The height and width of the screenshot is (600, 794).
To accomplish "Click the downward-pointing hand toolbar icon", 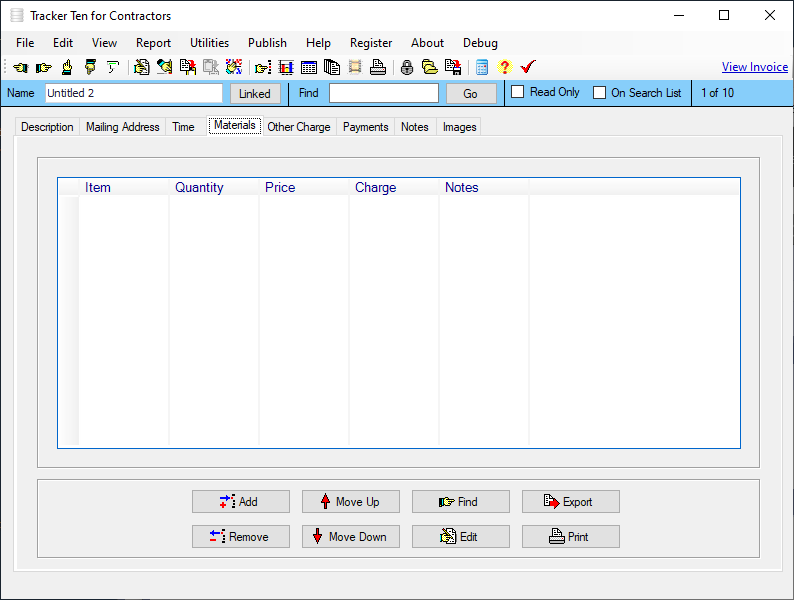I will click(x=90, y=67).
